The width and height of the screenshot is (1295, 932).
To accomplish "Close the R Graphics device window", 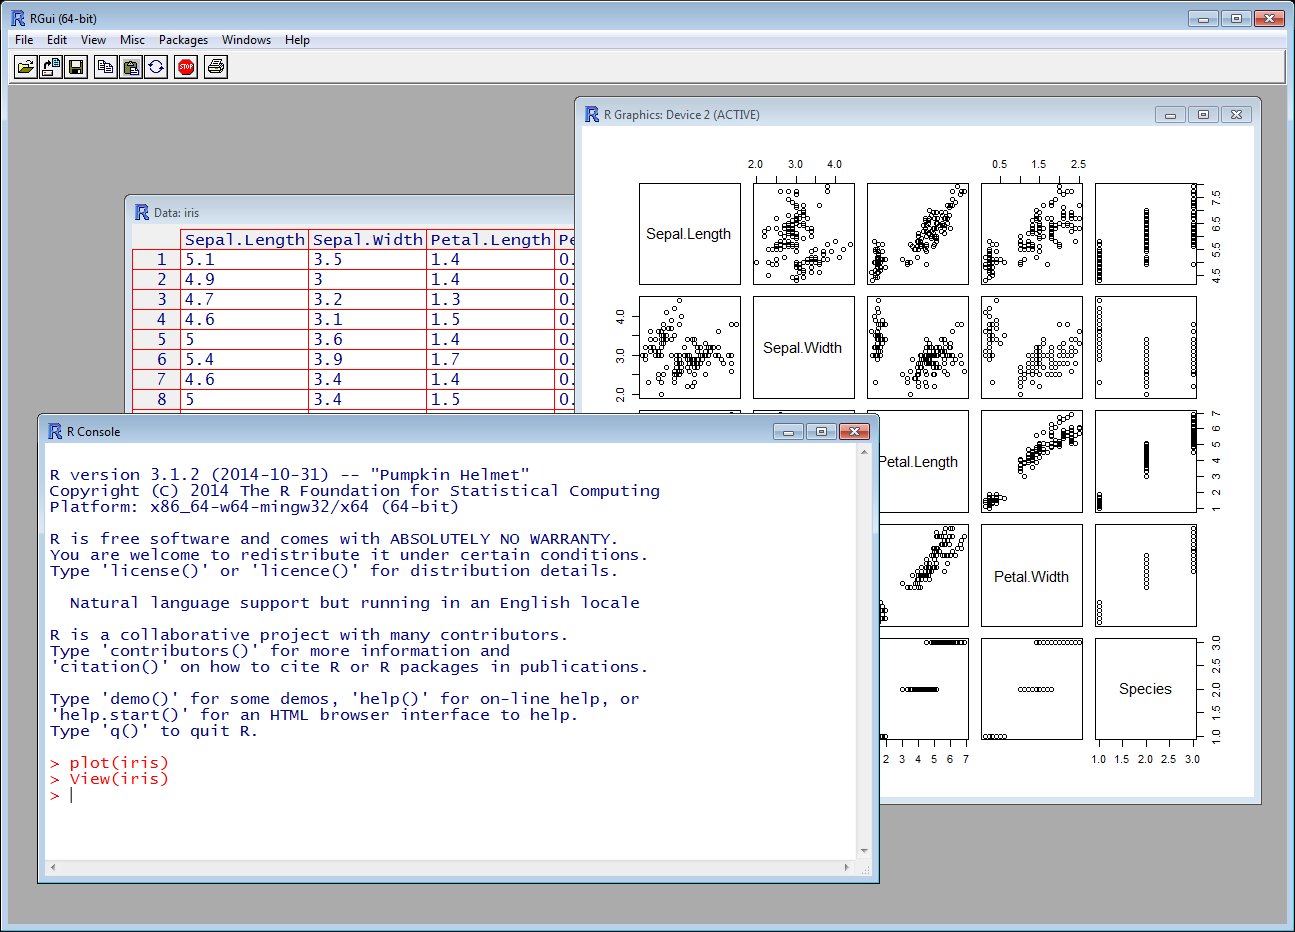I will (1237, 115).
